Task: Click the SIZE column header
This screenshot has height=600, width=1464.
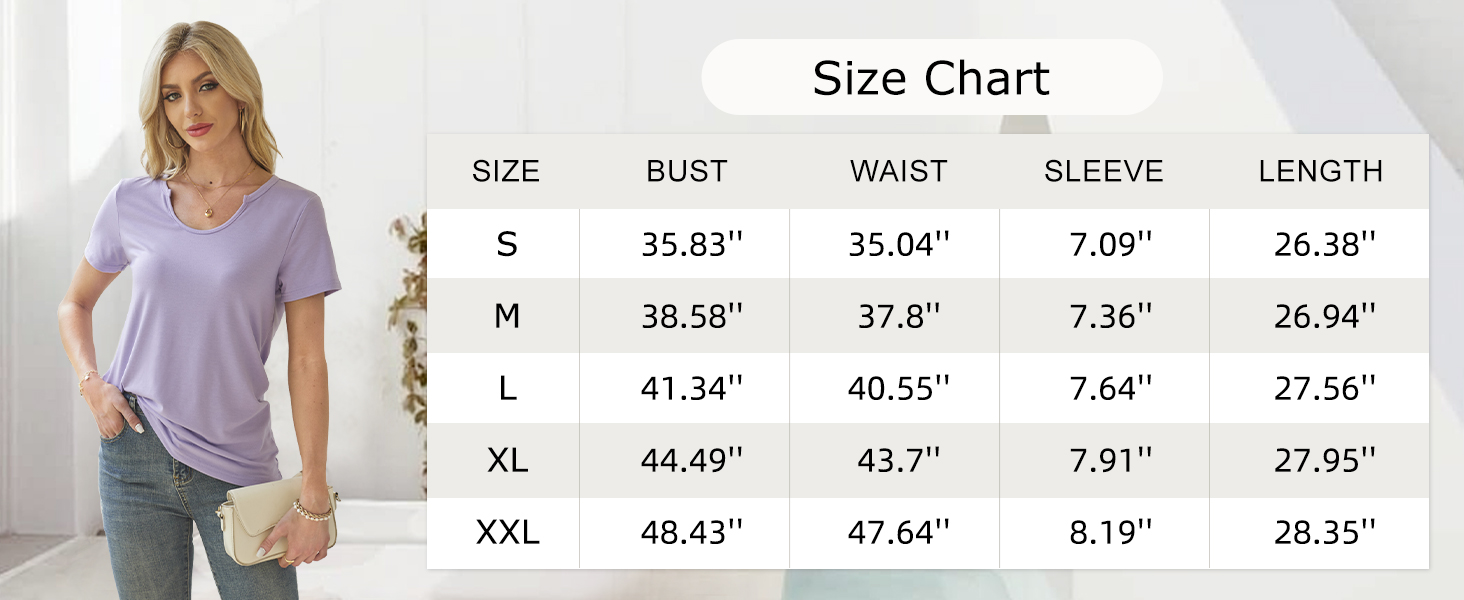Action: click(506, 171)
